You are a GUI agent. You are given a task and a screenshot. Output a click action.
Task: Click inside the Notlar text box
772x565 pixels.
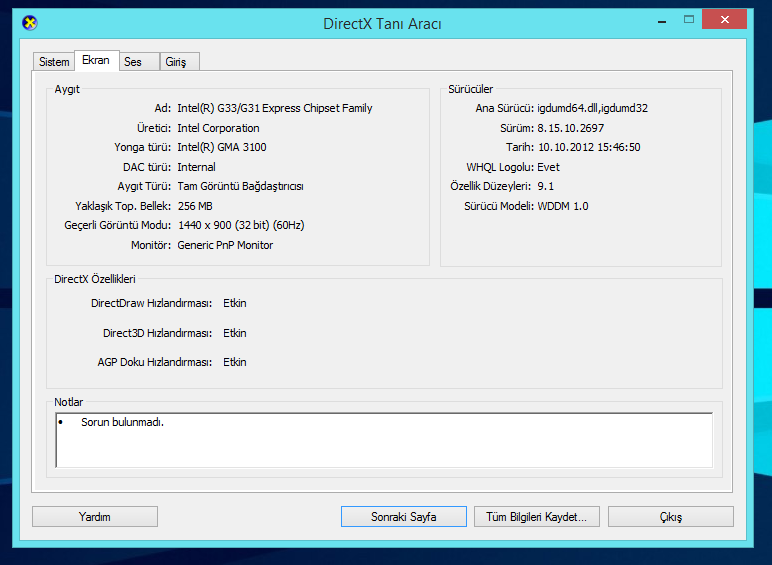pos(384,440)
